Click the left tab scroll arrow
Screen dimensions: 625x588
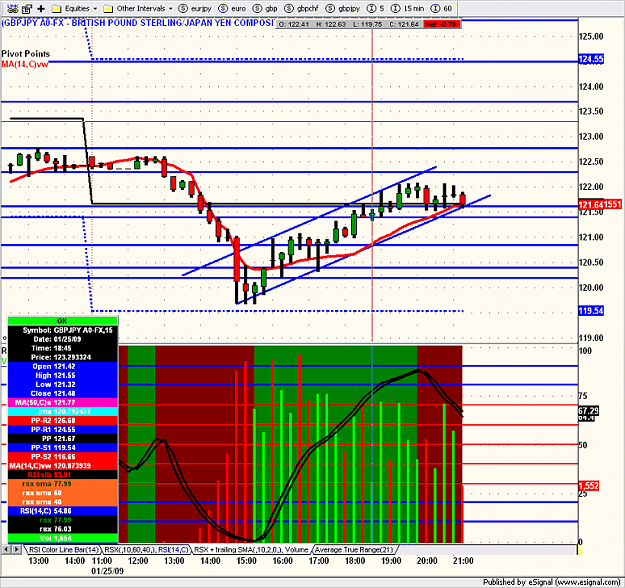pos(6,550)
